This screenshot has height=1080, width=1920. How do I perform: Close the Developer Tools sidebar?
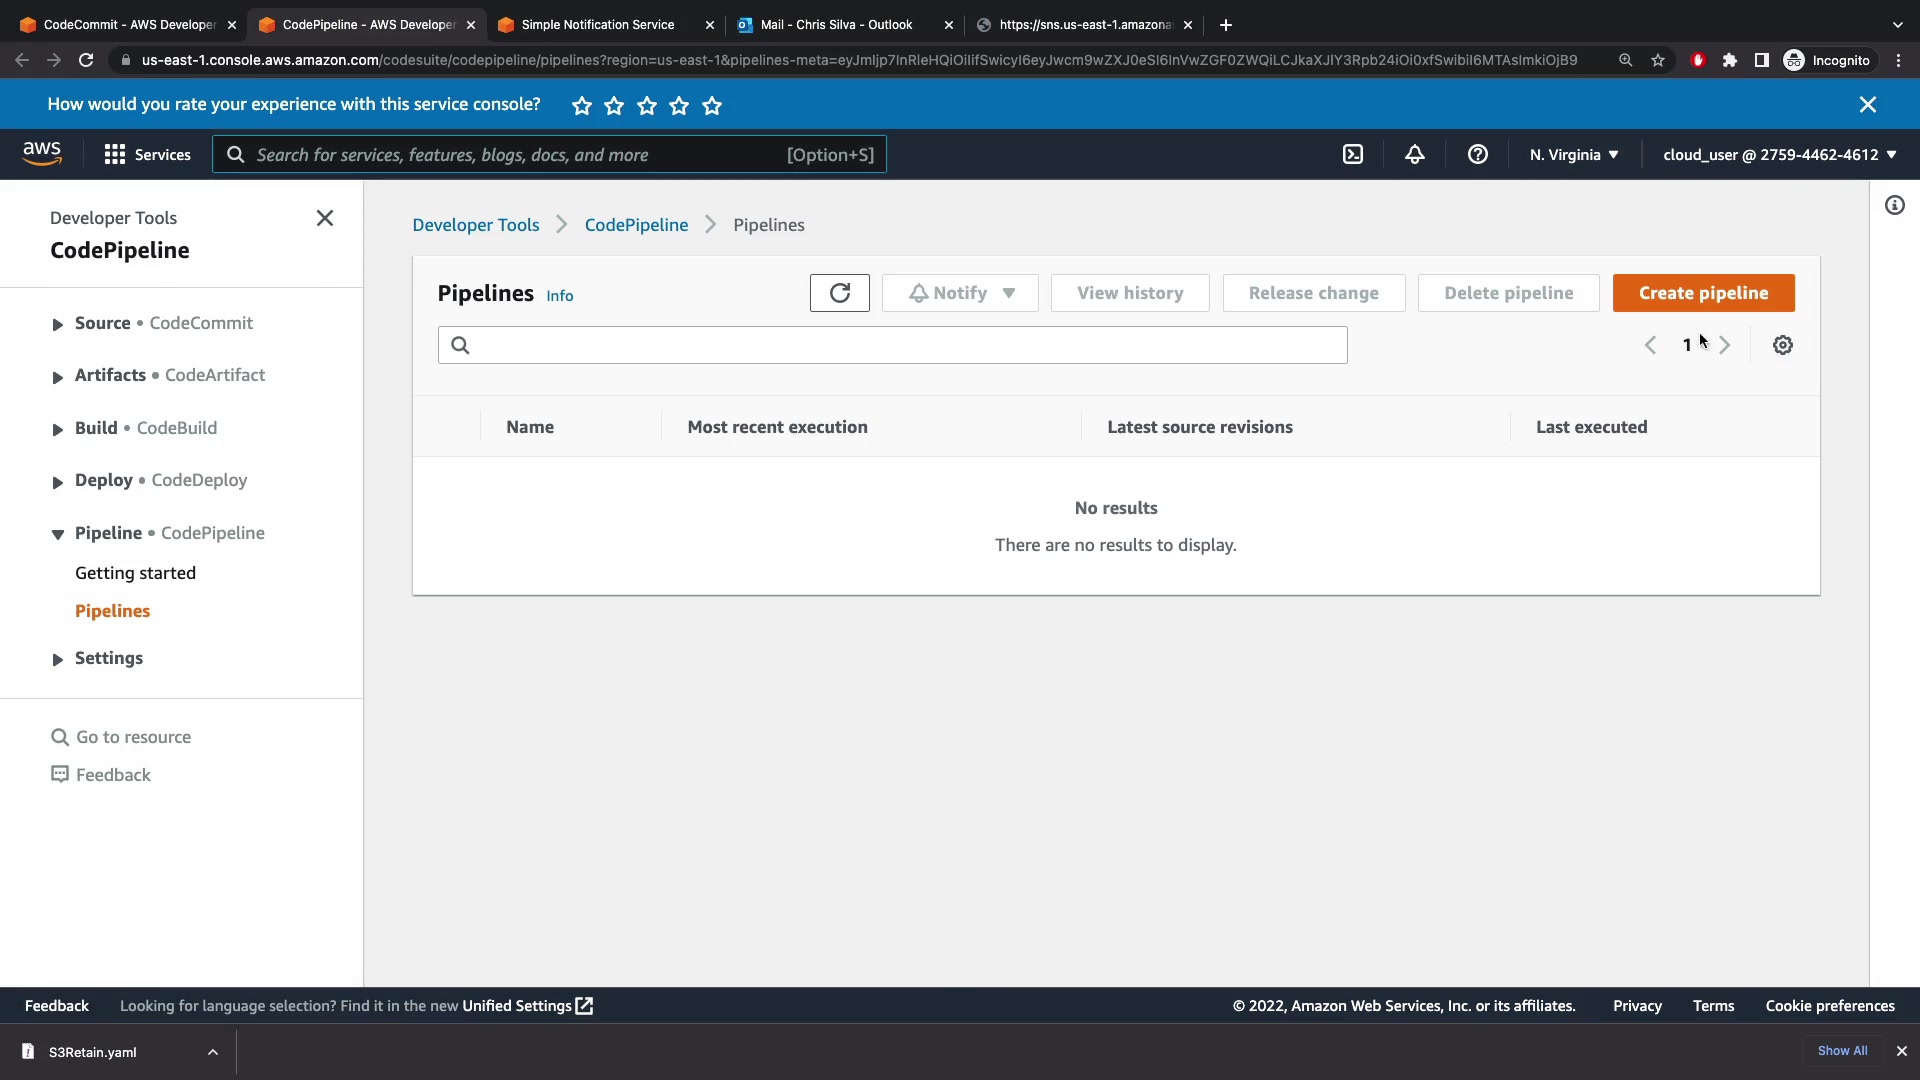(x=325, y=218)
